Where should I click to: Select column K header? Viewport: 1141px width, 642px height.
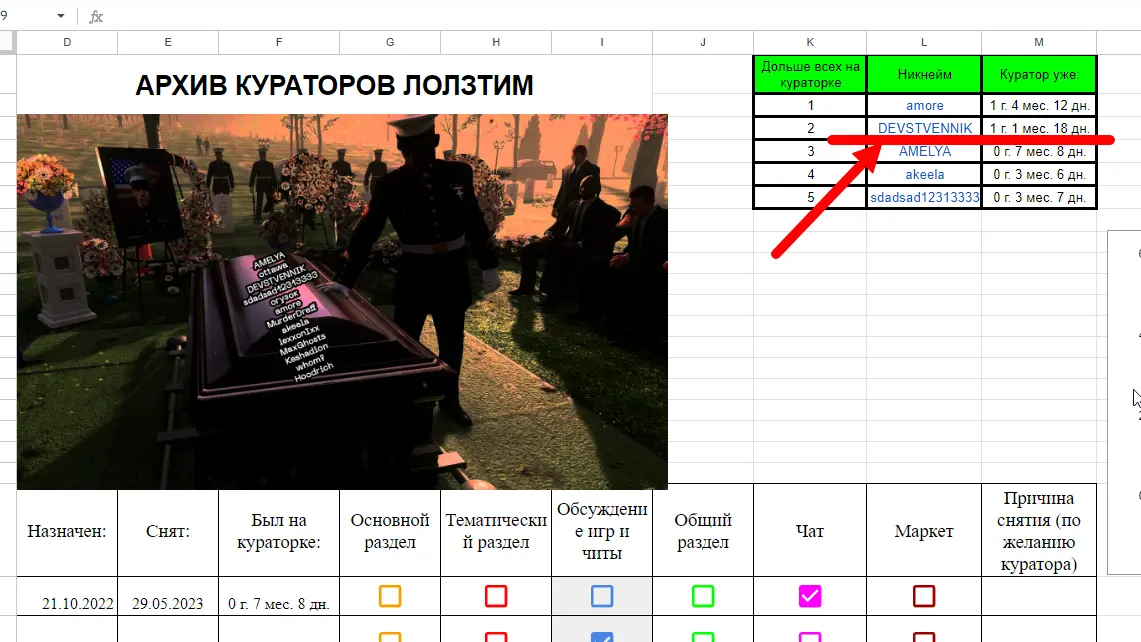[x=810, y=42]
